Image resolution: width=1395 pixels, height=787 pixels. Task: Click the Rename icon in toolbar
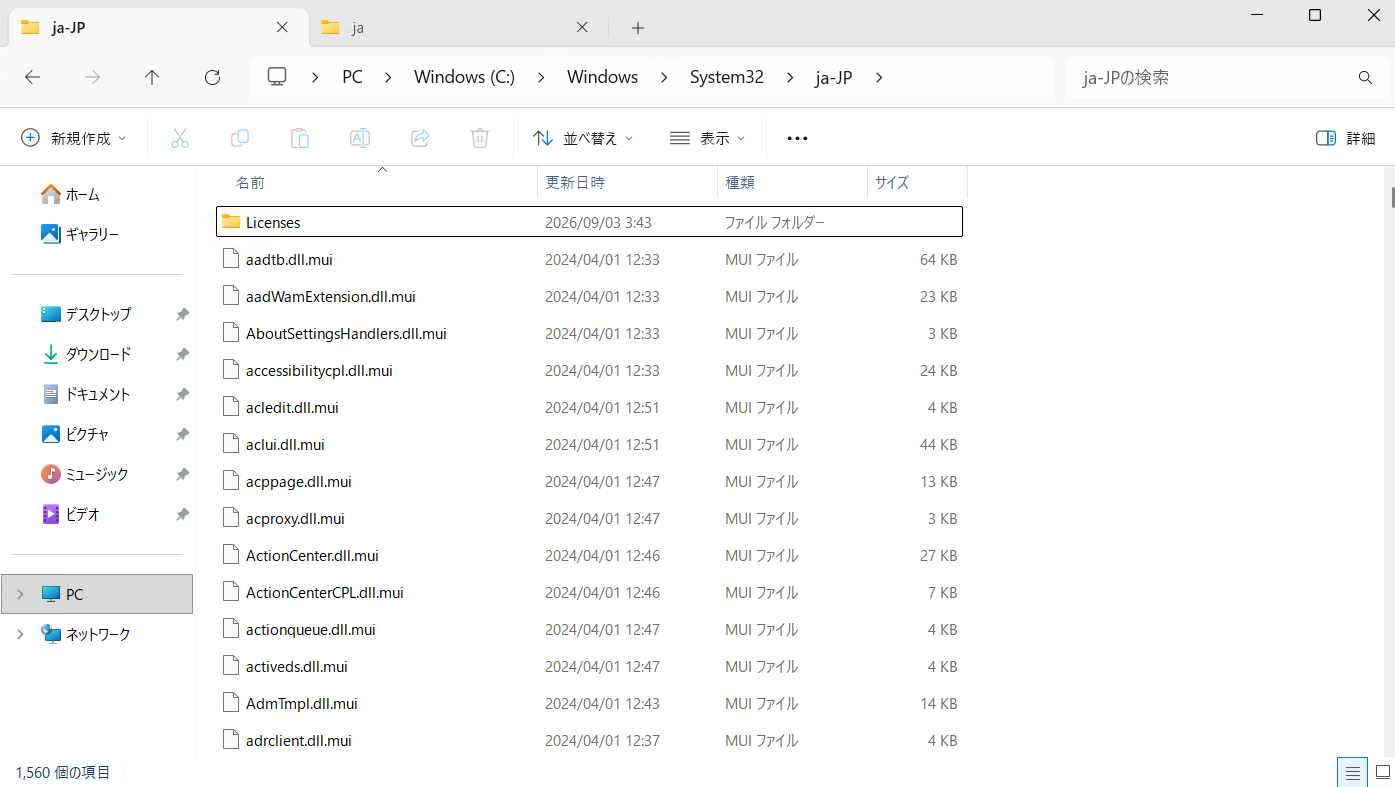(360, 138)
